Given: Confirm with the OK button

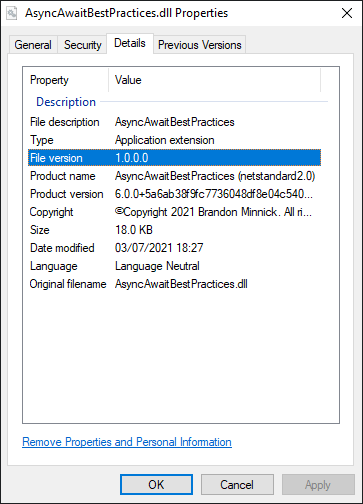Looking at the screenshot, I should [x=156, y=485].
